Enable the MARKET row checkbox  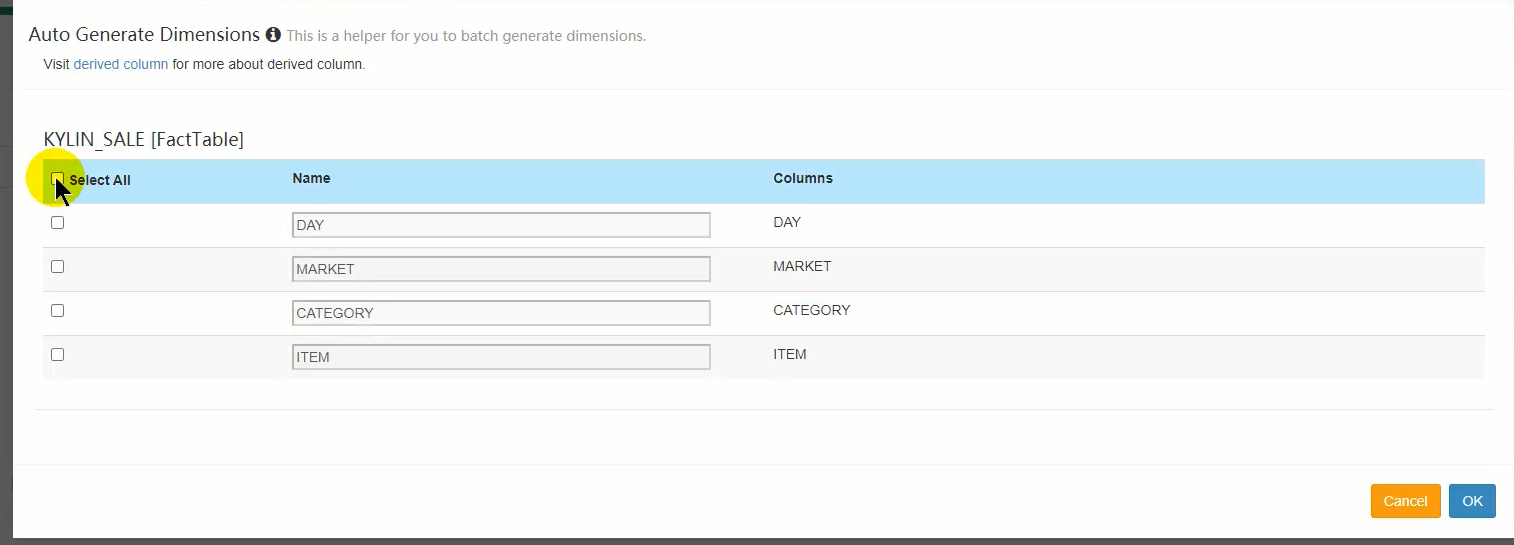click(x=58, y=266)
